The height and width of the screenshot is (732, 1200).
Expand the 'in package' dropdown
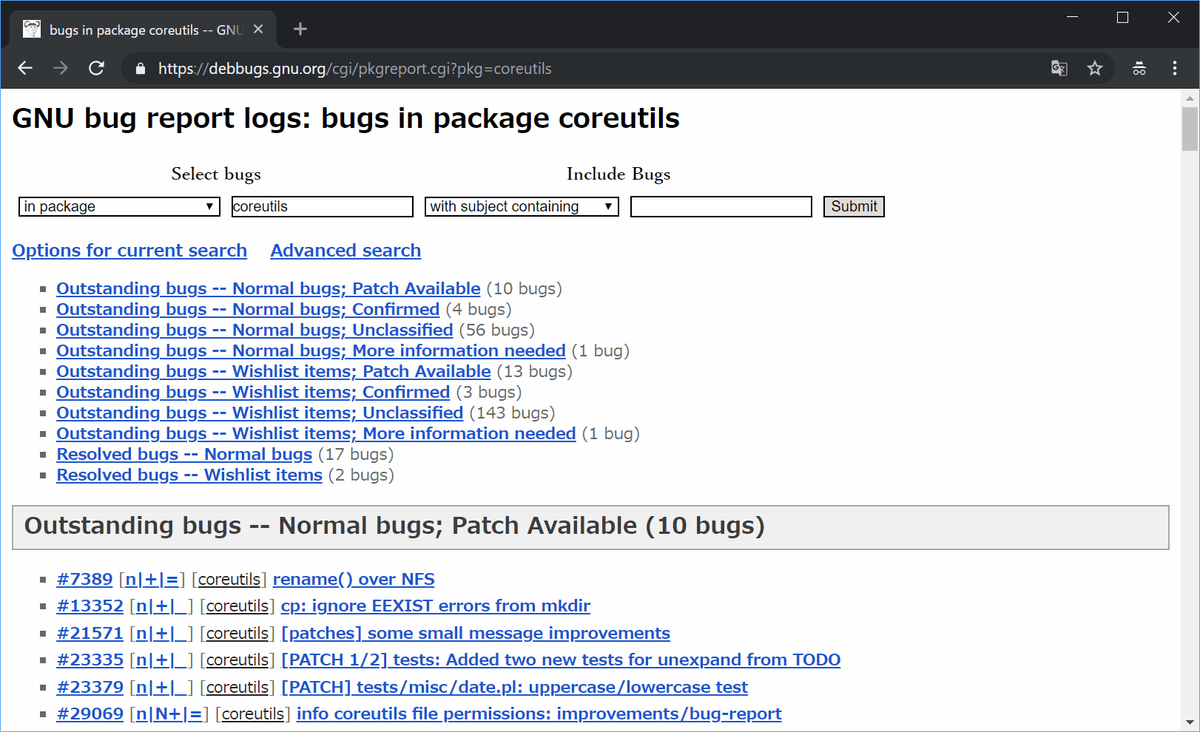(x=119, y=207)
